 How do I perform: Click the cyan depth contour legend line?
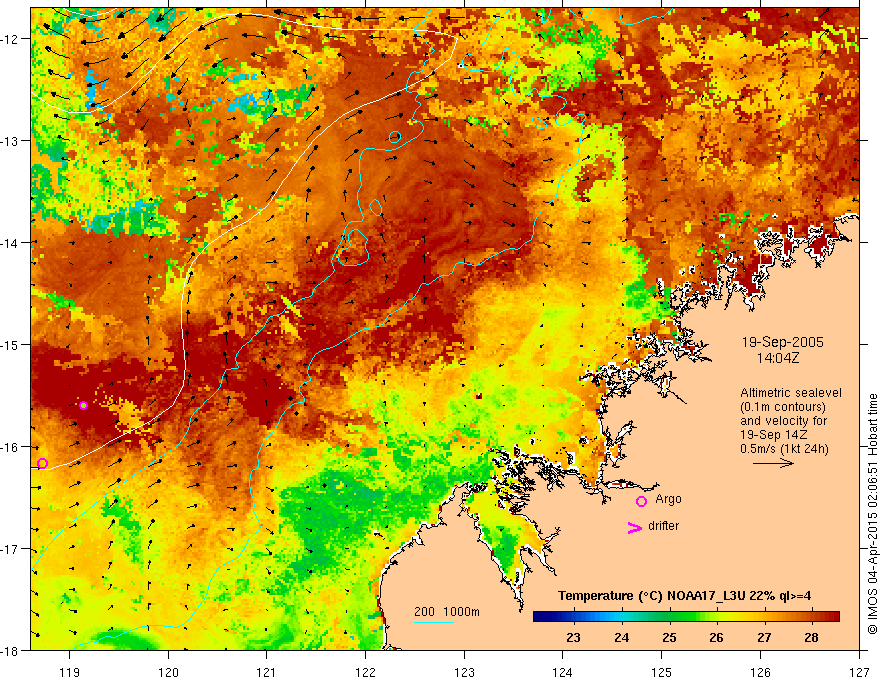434,622
